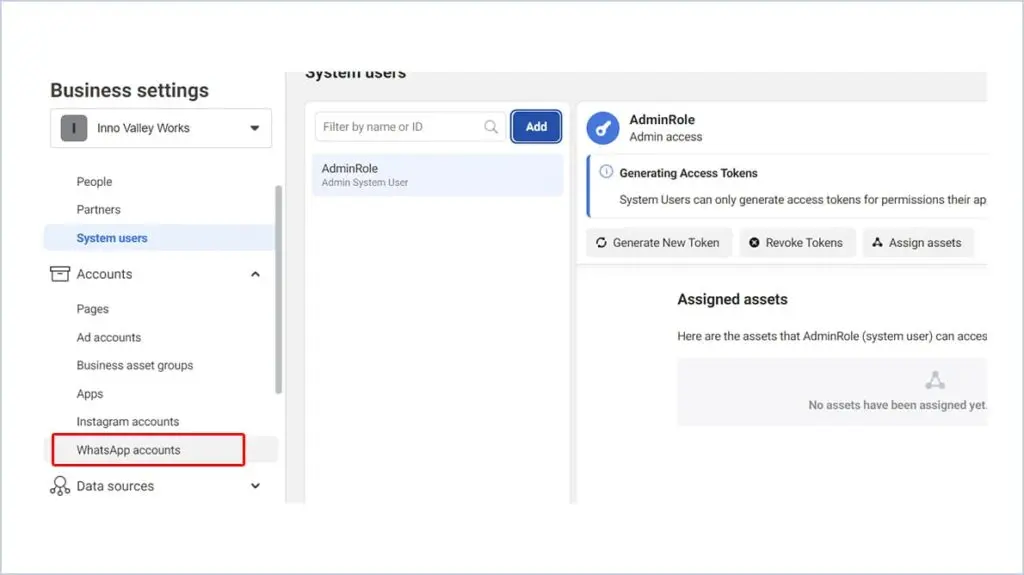Click the info icon beside Generating Access Tokens
This screenshot has height=575, width=1024.
click(606, 172)
